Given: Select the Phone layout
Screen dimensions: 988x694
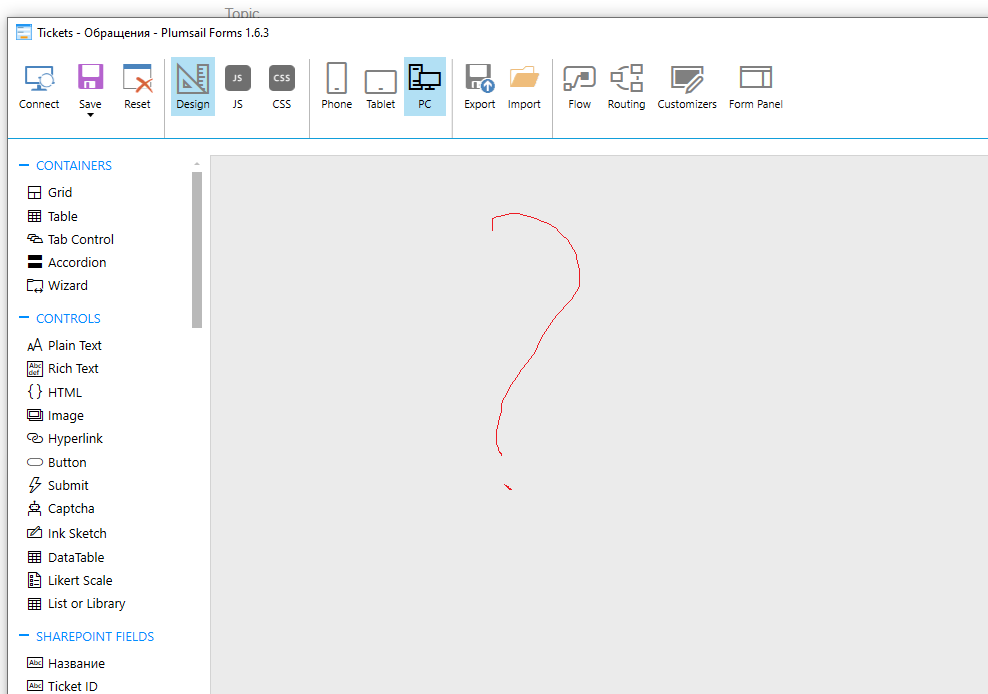Looking at the screenshot, I should coord(336,87).
